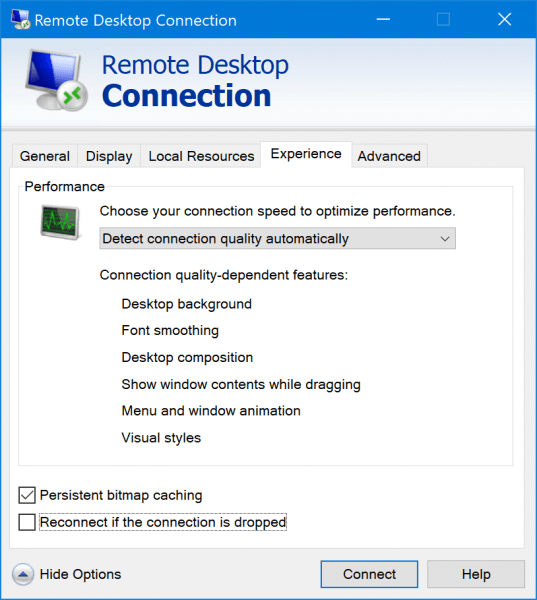This screenshot has height=600, width=537.
Task: Click the Choose your connection speed instruction text
Action: click(277, 211)
